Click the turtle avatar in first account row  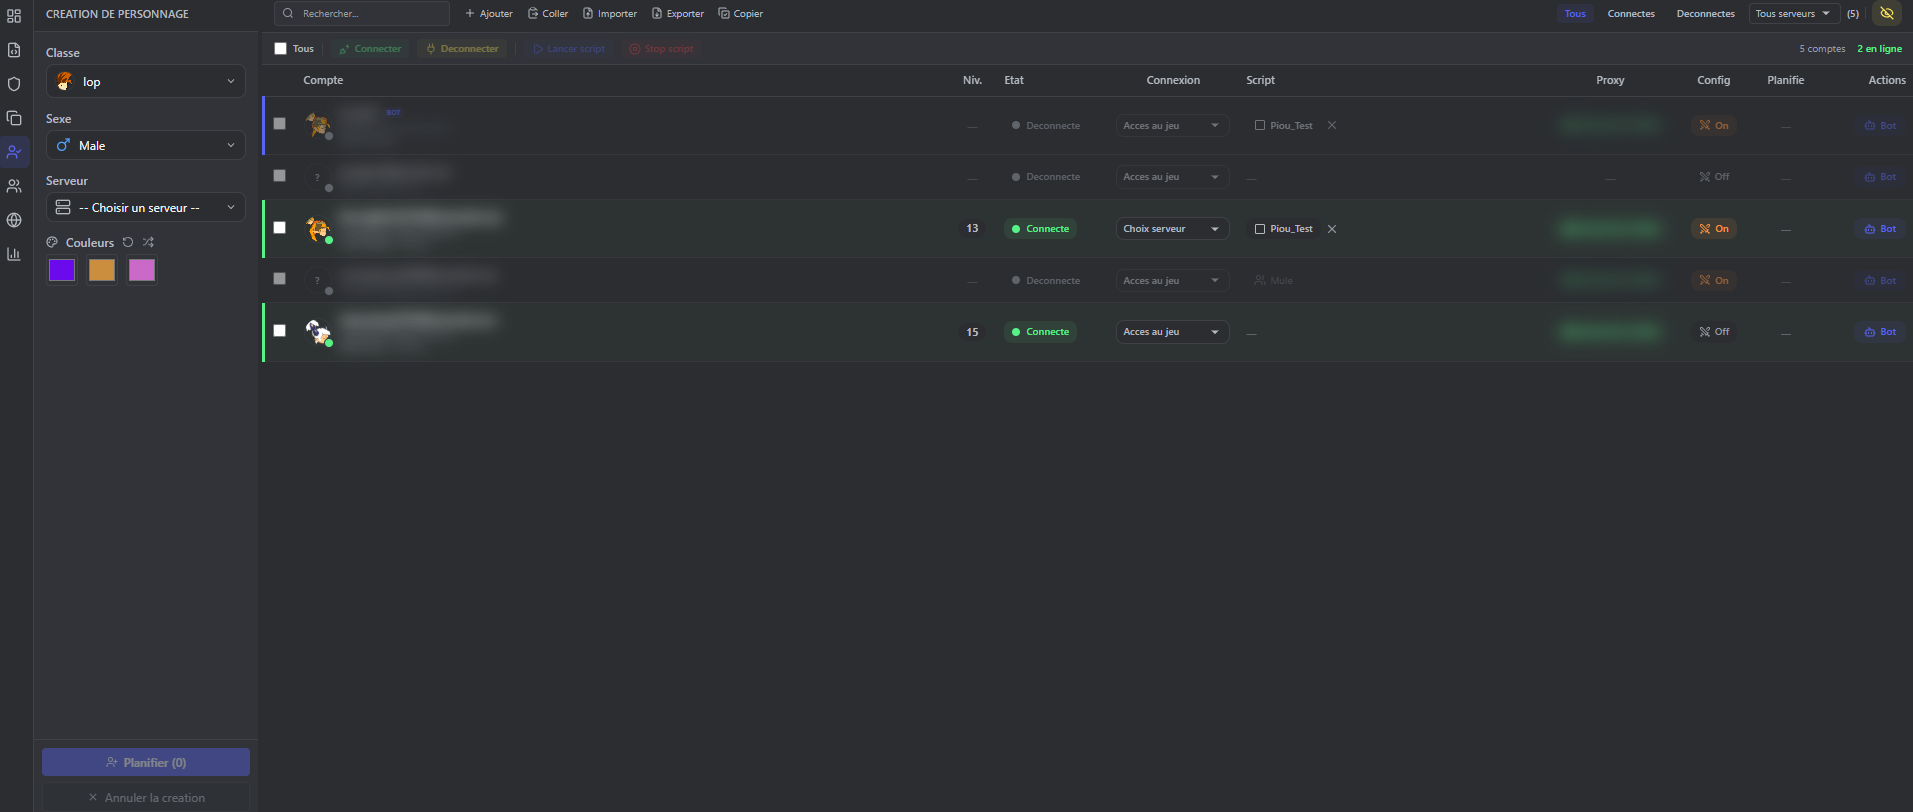click(x=318, y=125)
